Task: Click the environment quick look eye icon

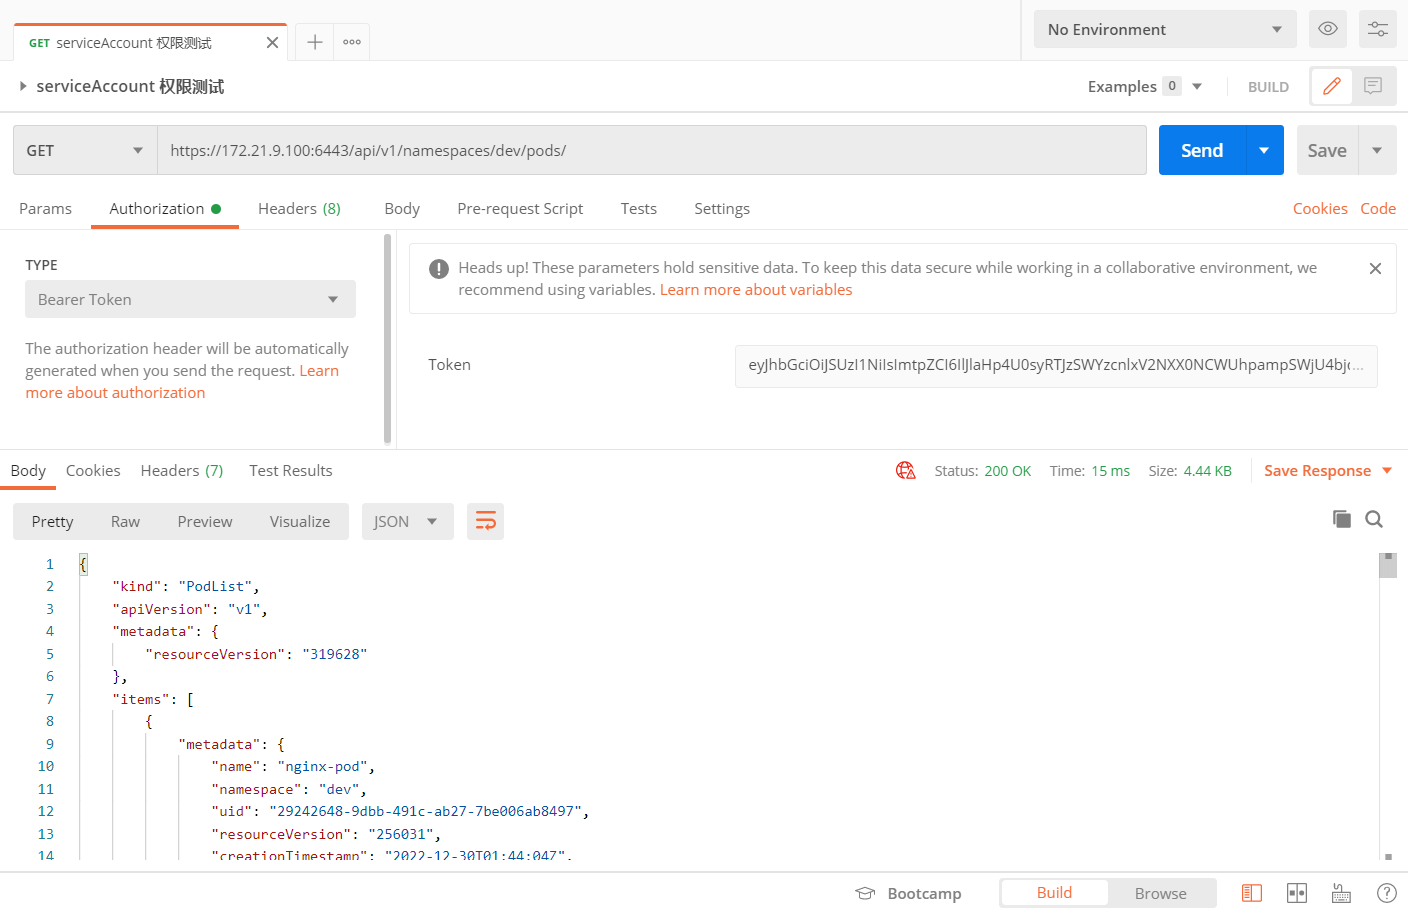Action: (1327, 29)
